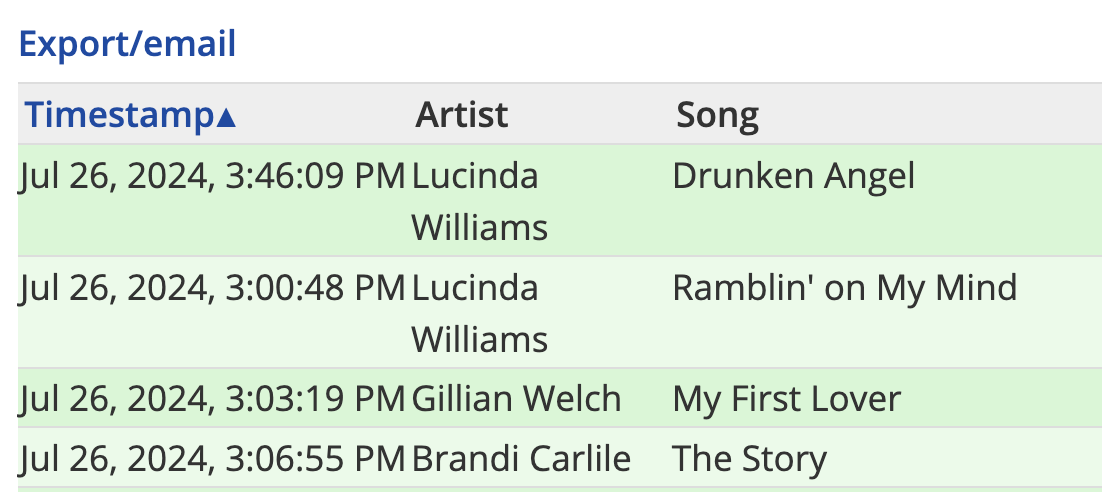Sort by the Timestamp column header
Viewport: 1102px width, 492px height.
click(119, 115)
